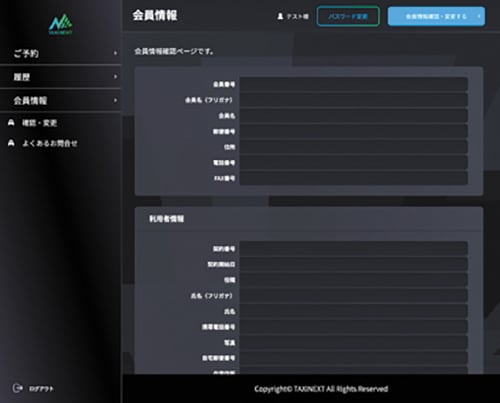500x403 pixels.
Task: Collapse the 会員情報 sidebar chevron
Action: coord(115,100)
